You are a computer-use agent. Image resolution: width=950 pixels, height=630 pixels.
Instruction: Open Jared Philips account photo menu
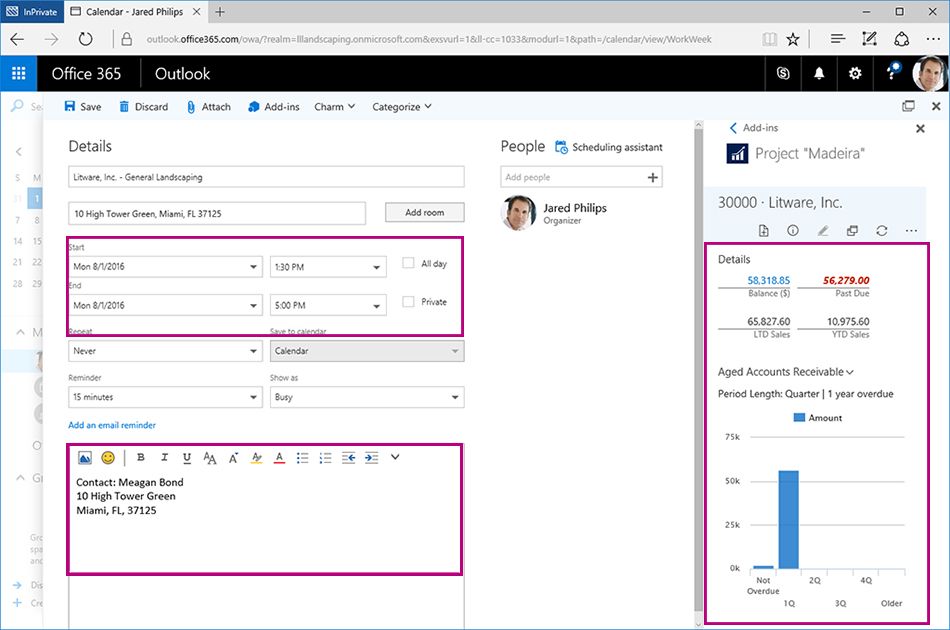(929, 73)
